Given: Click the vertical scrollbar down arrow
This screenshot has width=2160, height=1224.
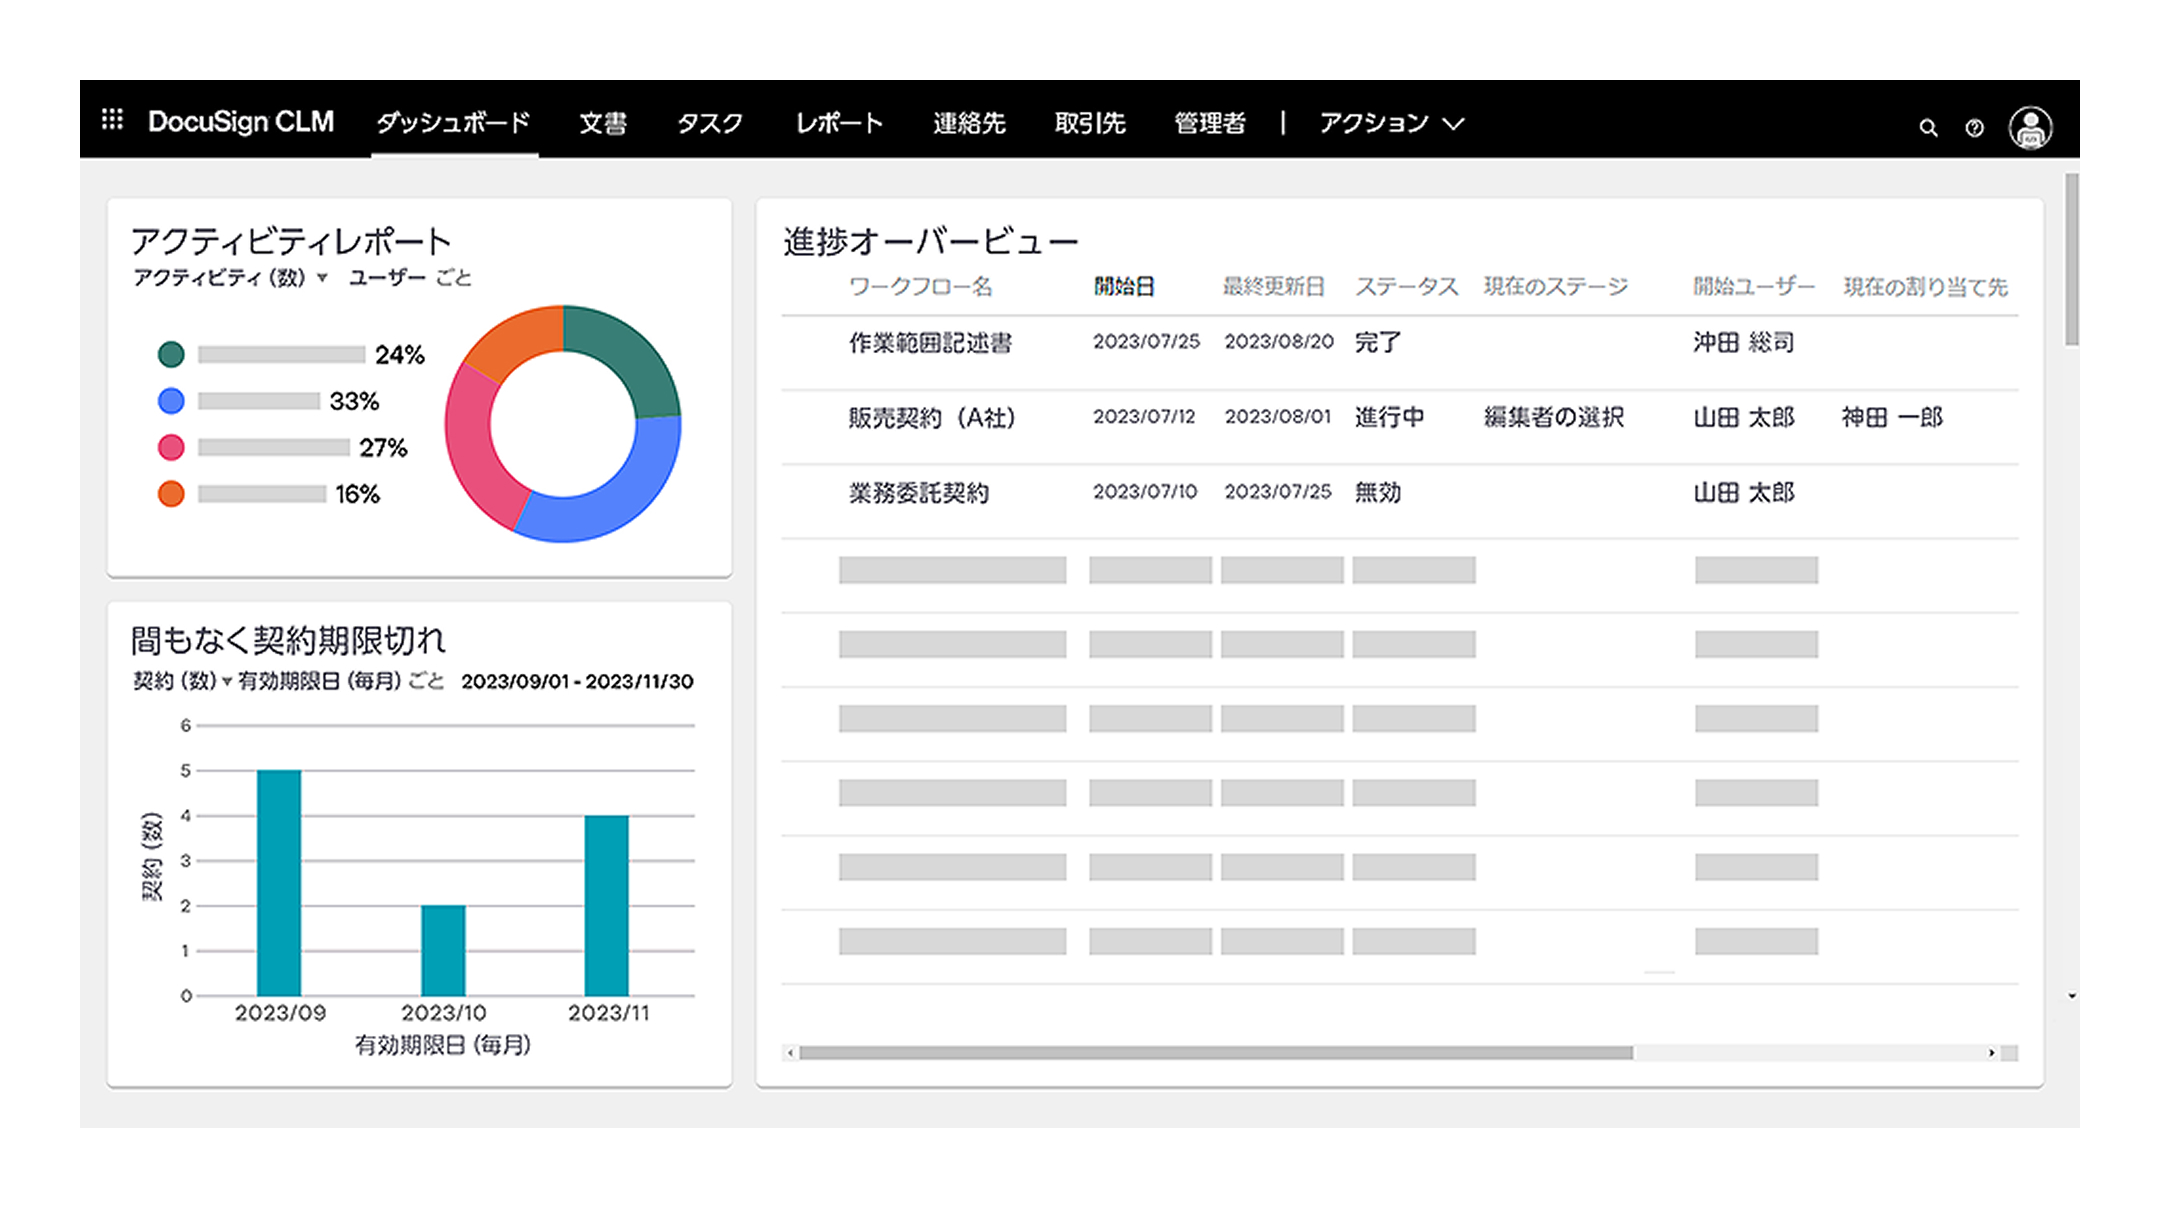Looking at the screenshot, I should point(2071,996).
